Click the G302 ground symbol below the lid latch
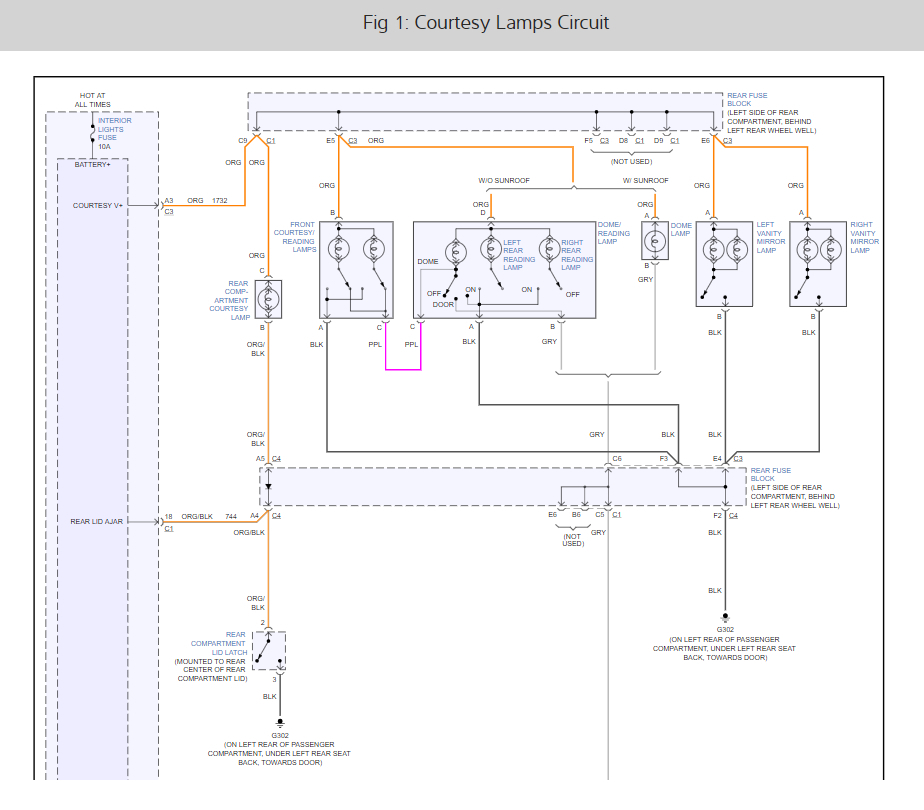The image size is (924, 810). [x=280, y=722]
